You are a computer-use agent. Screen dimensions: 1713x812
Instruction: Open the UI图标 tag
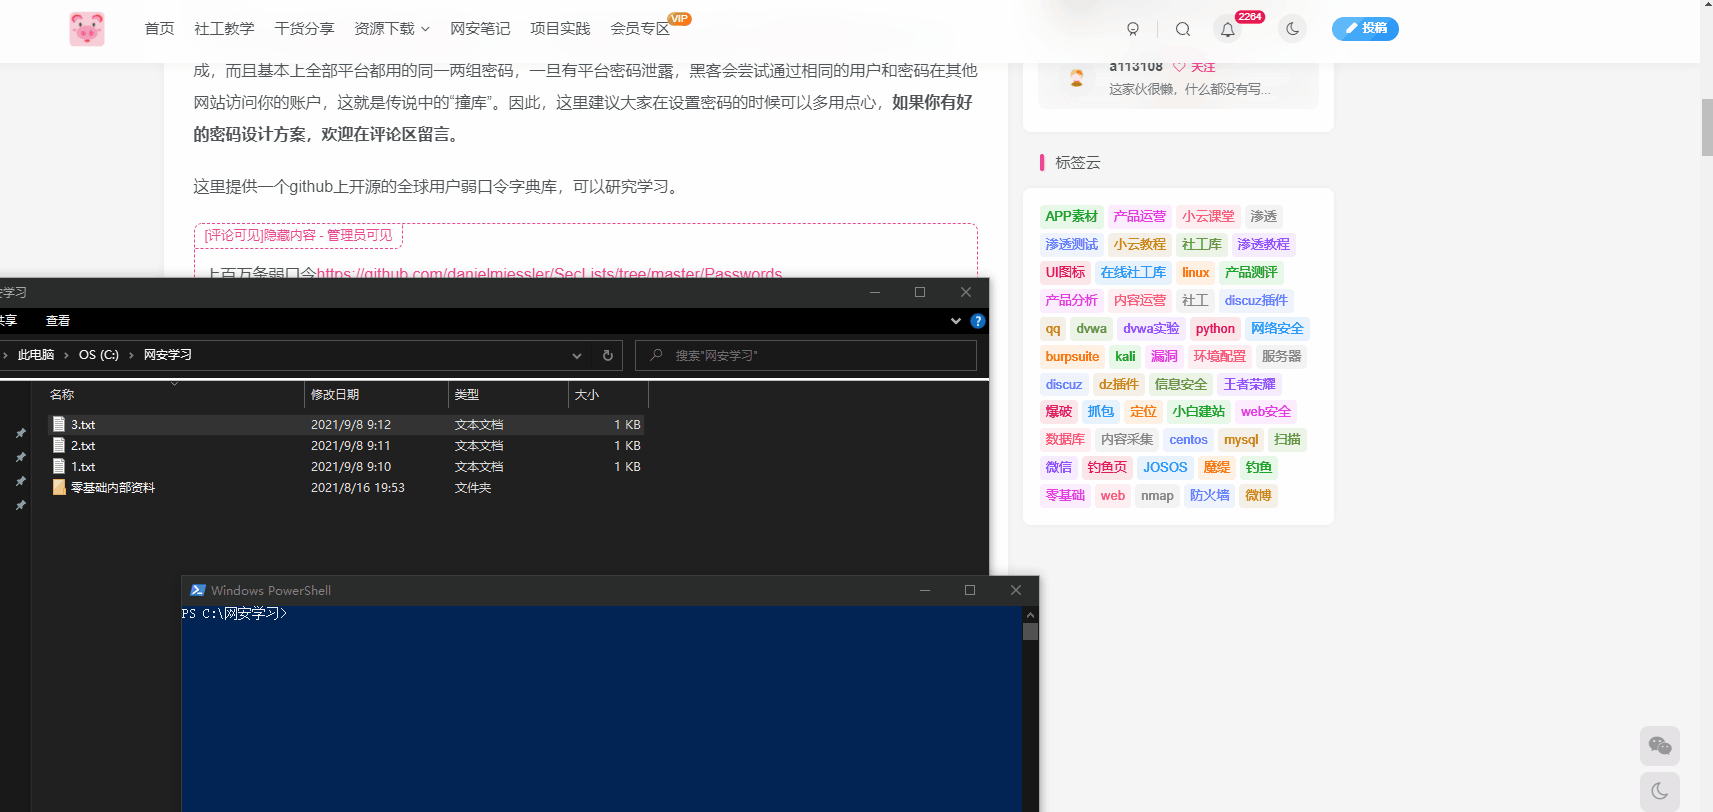[1065, 272]
